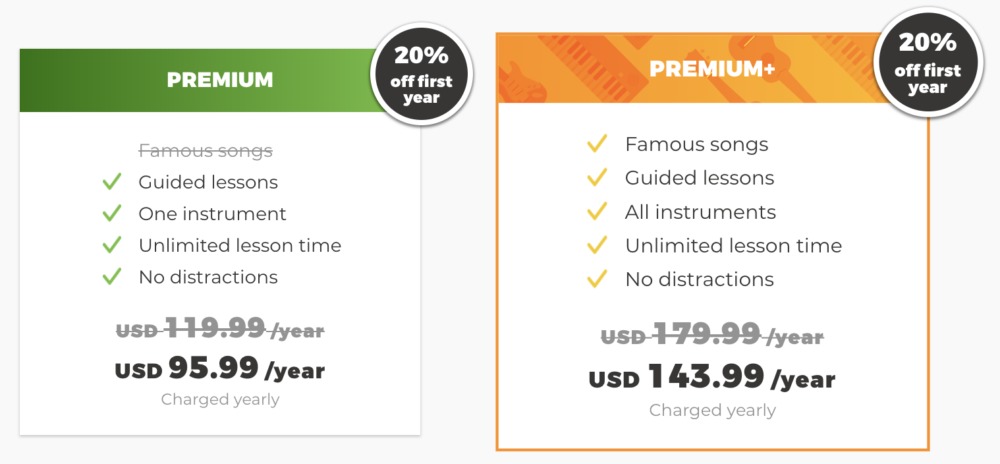Click the green checkmark beside One instrument
The height and width of the screenshot is (464, 1000).
(x=112, y=214)
